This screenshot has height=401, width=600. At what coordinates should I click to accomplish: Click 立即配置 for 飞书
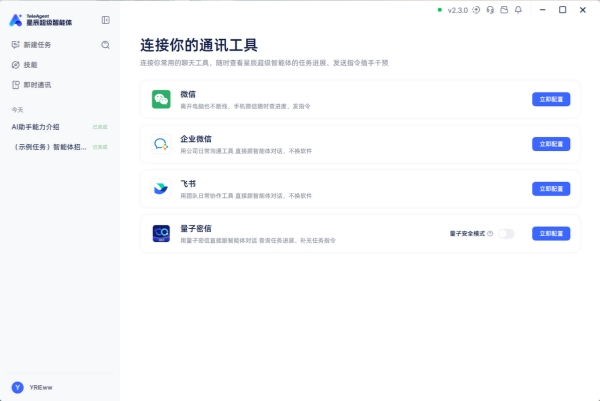coord(551,189)
